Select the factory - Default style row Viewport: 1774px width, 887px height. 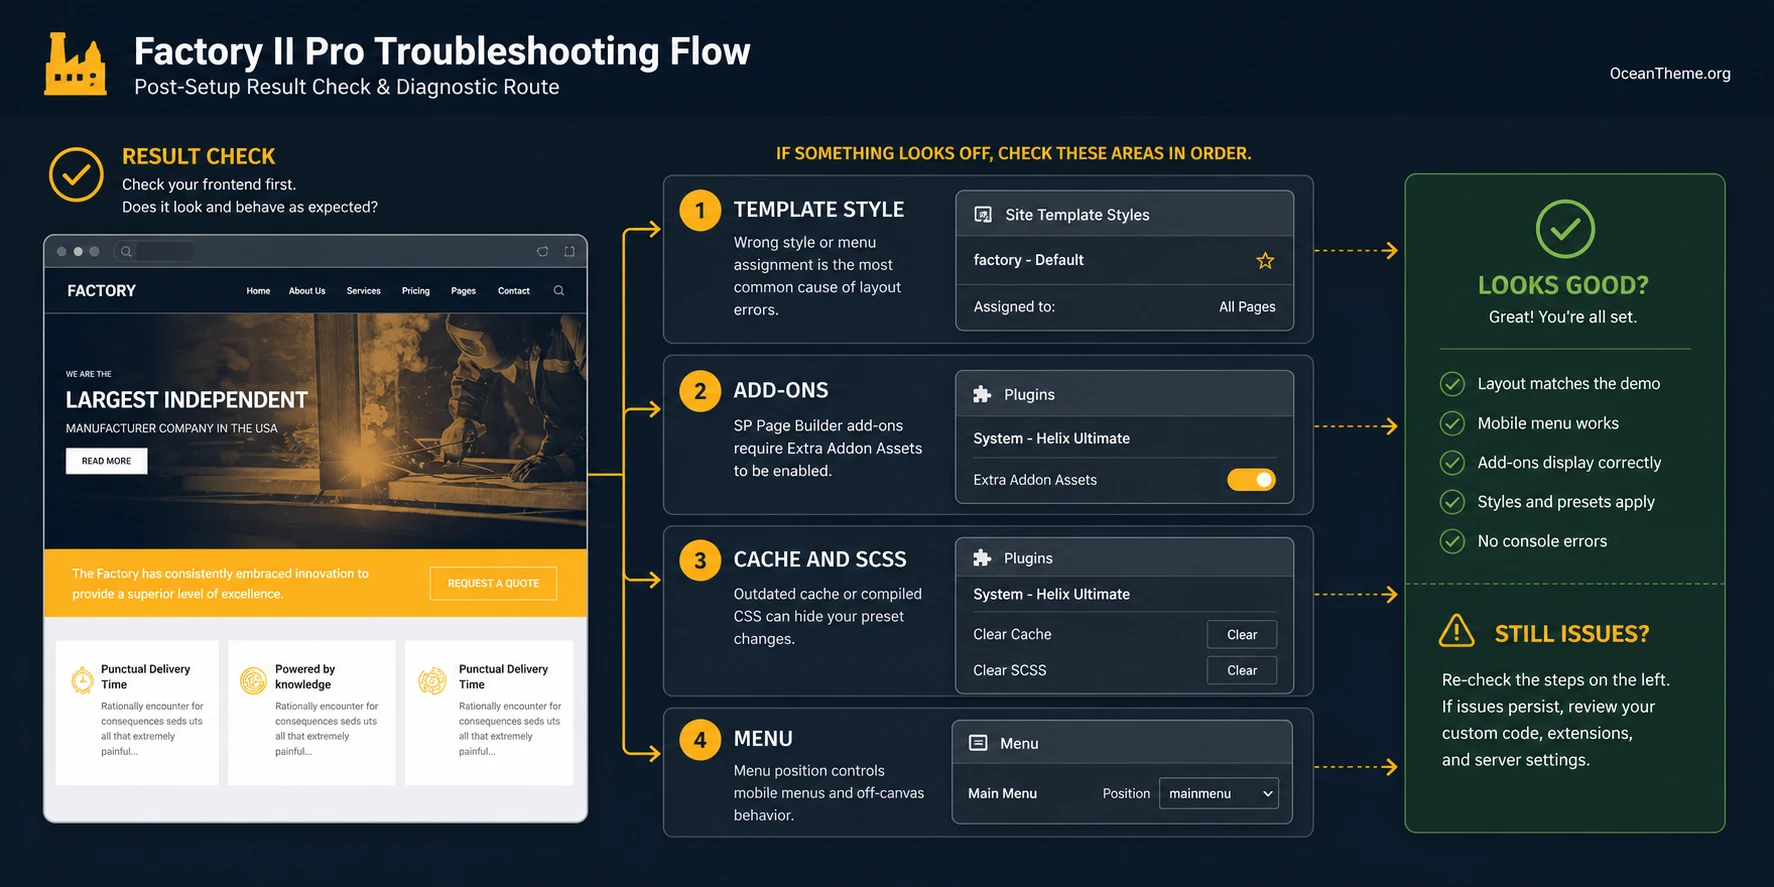pyautogui.click(x=1124, y=260)
